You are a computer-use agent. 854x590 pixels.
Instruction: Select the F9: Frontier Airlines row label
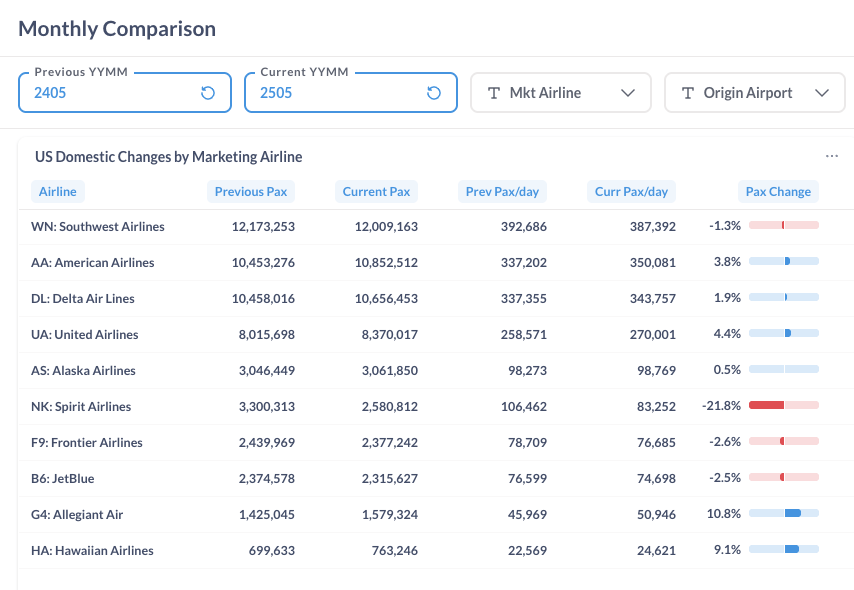pos(87,442)
